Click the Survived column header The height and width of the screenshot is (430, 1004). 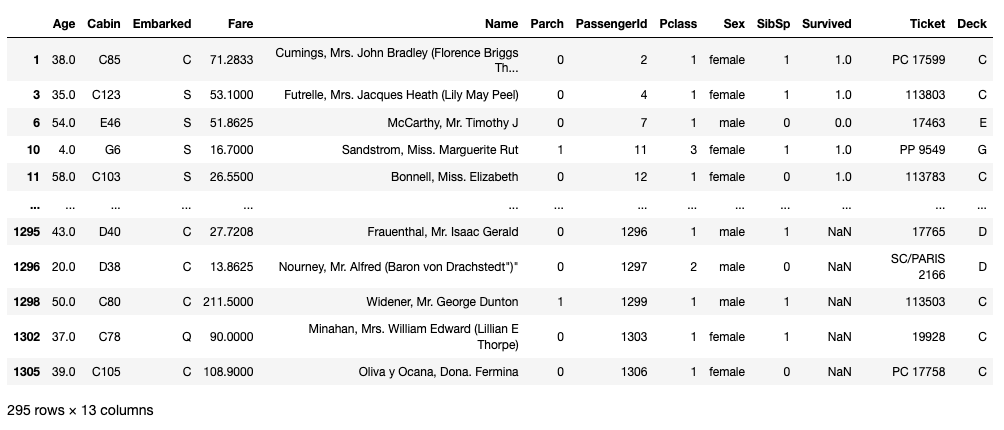pos(827,24)
